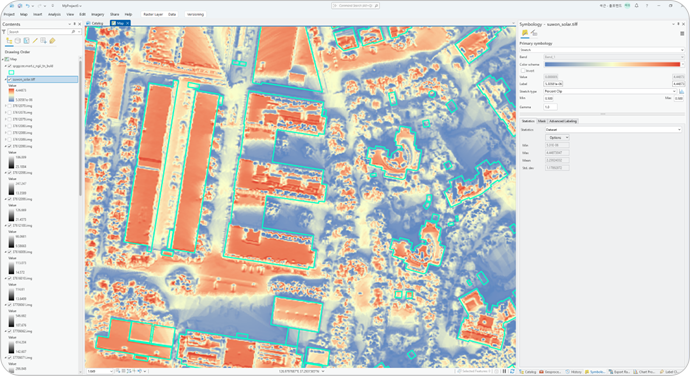
Task: Open the Primary symbology Stretch dropdown
Action: click(602, 50)
